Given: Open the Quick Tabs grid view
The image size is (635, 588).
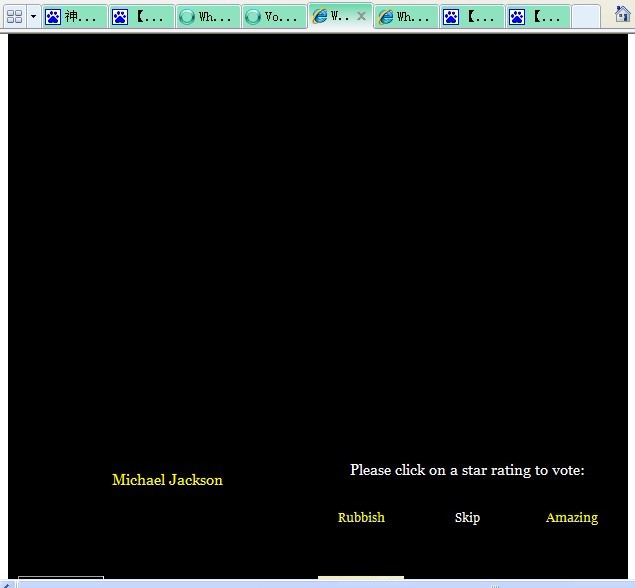Looking at the screenshot, I should [x=14, y=17].
